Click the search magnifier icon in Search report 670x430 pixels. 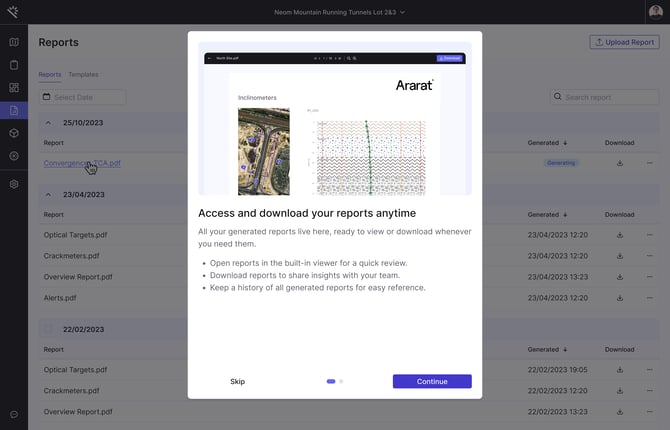click(x=558, y=97)
